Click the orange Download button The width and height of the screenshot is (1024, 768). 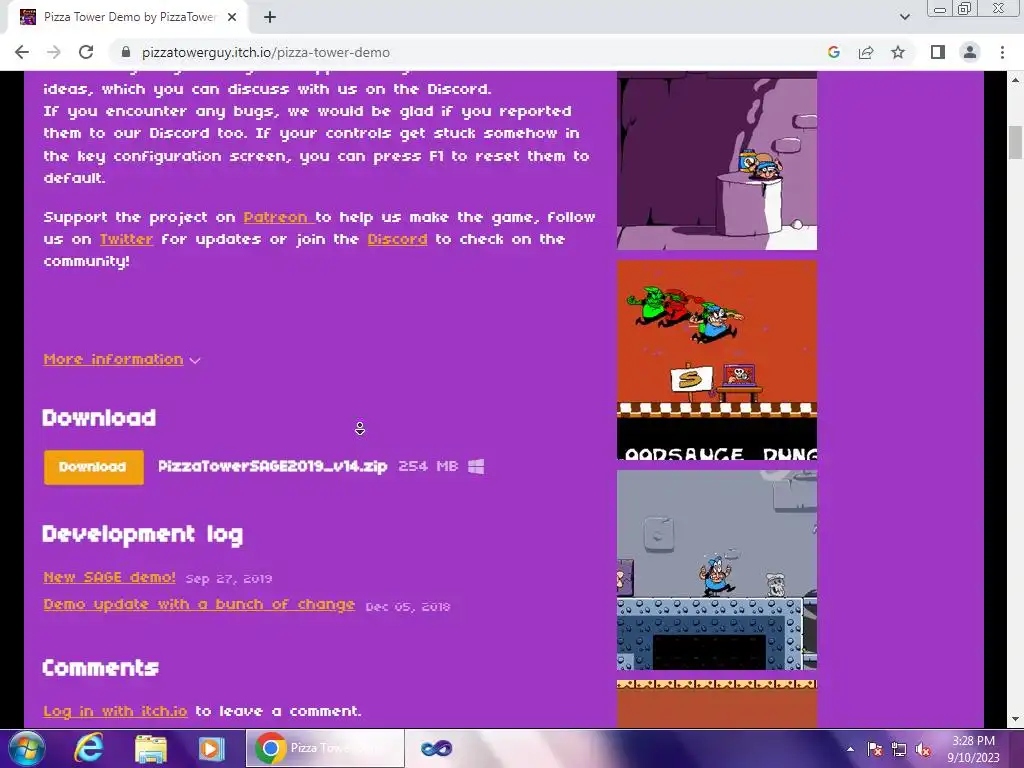pyautogui.click(x=93, y=467)
